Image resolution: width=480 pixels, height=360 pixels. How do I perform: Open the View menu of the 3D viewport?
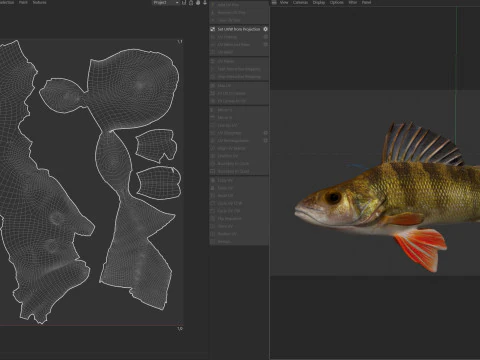[284, 2]
